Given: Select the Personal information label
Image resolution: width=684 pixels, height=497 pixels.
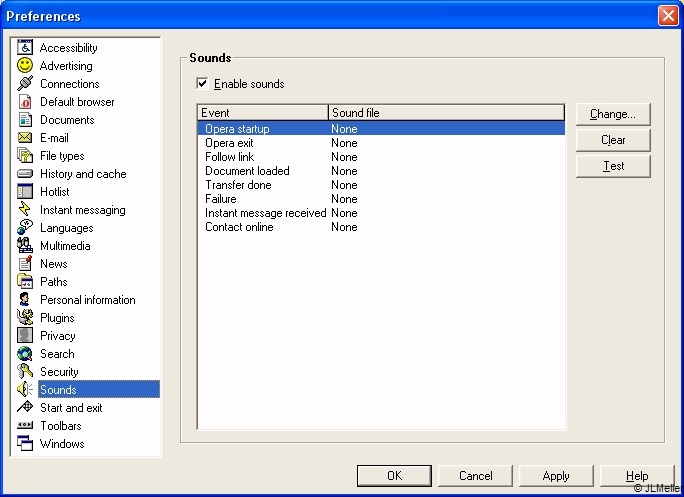Looking at the screenshot, I should pyautogui.click(x=88, y=300).
